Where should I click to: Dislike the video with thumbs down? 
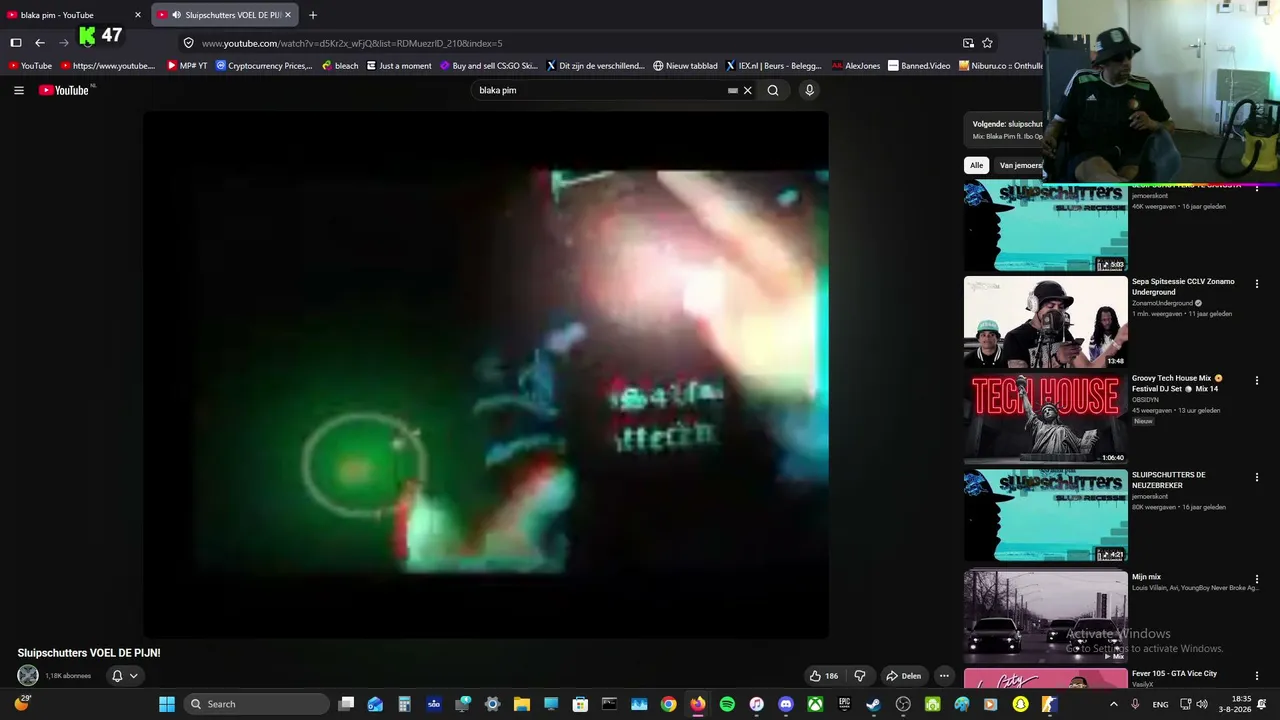point(860,676)
